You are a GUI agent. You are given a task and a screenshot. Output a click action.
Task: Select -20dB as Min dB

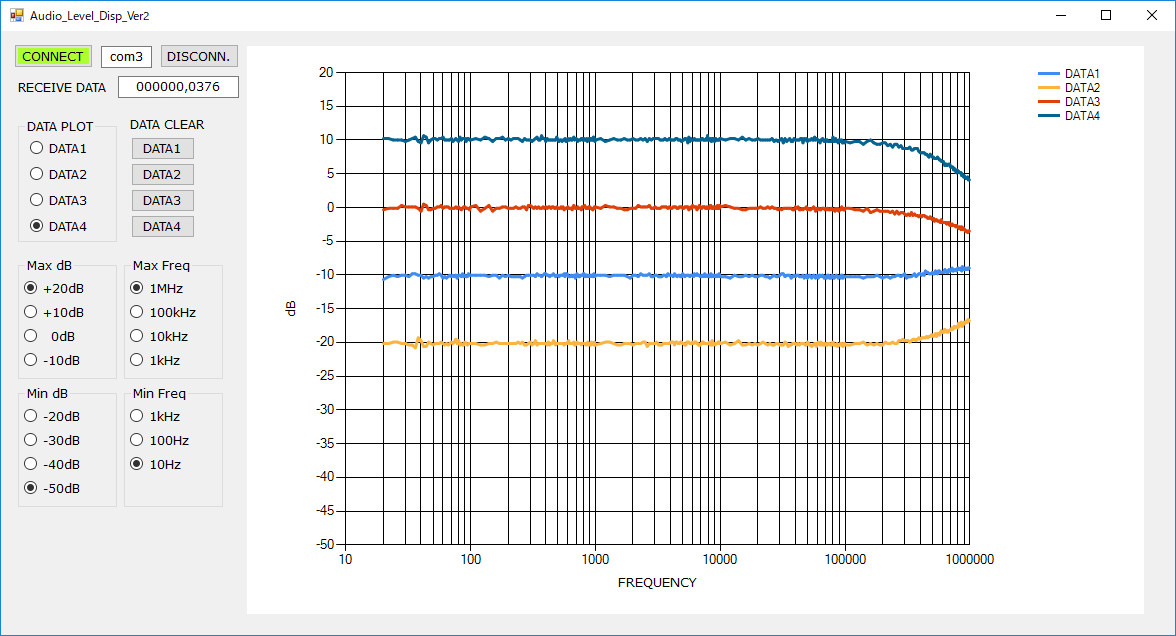(31, 416)
